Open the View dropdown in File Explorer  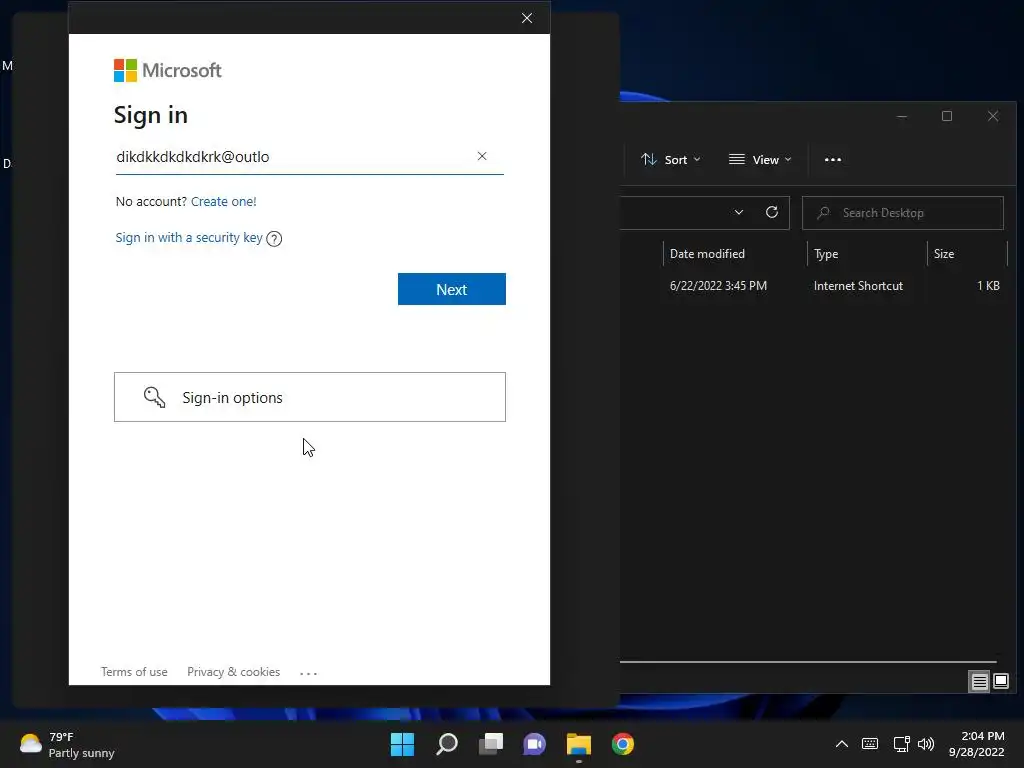pos(760,160)
